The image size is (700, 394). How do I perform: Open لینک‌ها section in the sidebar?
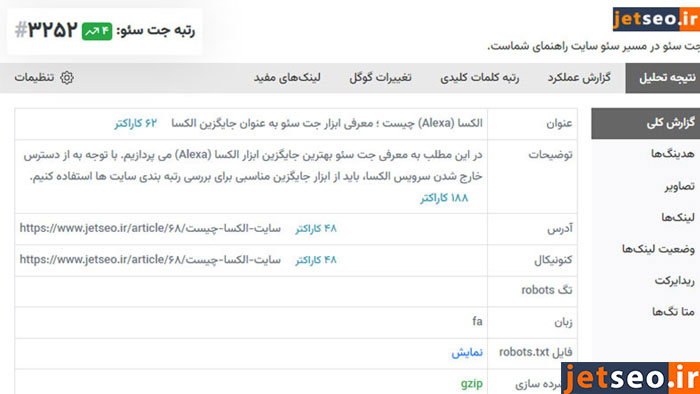click(x=678, y=217)
